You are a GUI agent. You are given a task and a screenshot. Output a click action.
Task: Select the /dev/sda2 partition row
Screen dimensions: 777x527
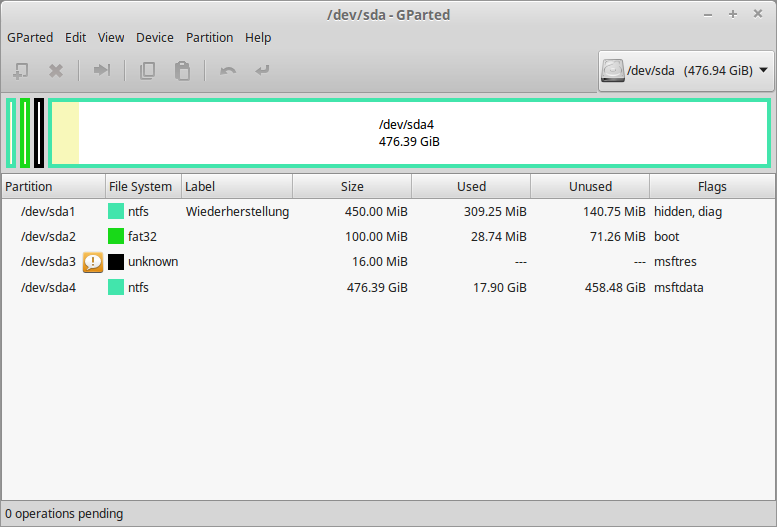388,236
